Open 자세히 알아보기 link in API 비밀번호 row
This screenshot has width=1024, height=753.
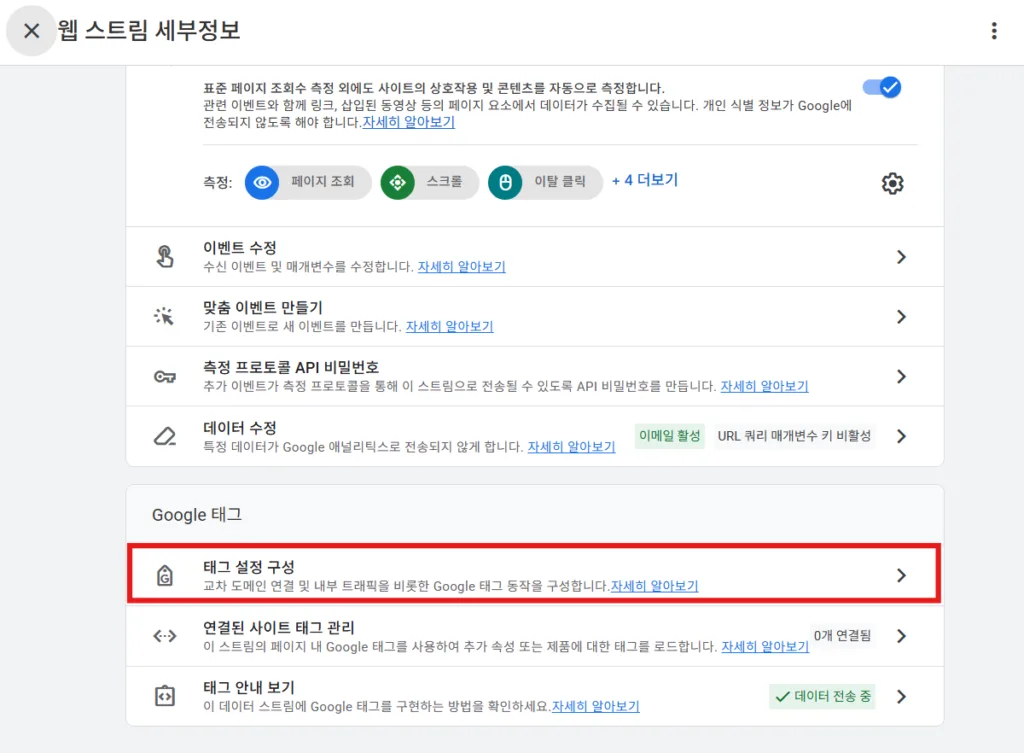tap(764, 386)
